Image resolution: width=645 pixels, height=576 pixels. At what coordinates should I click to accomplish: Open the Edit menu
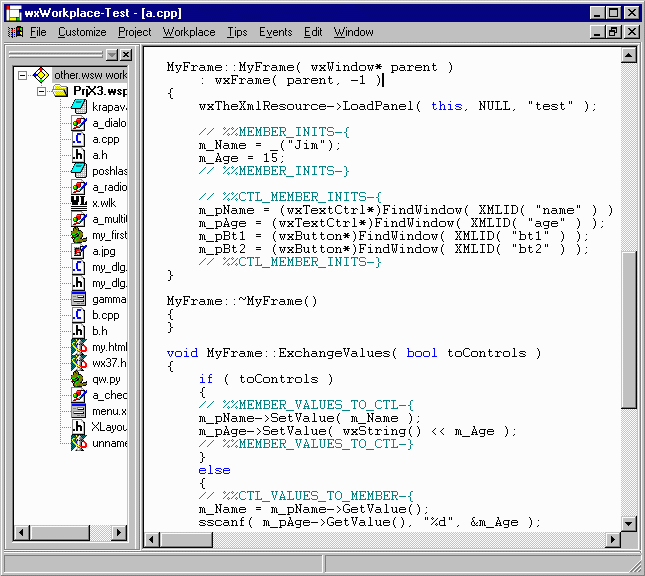coord(313,32)
